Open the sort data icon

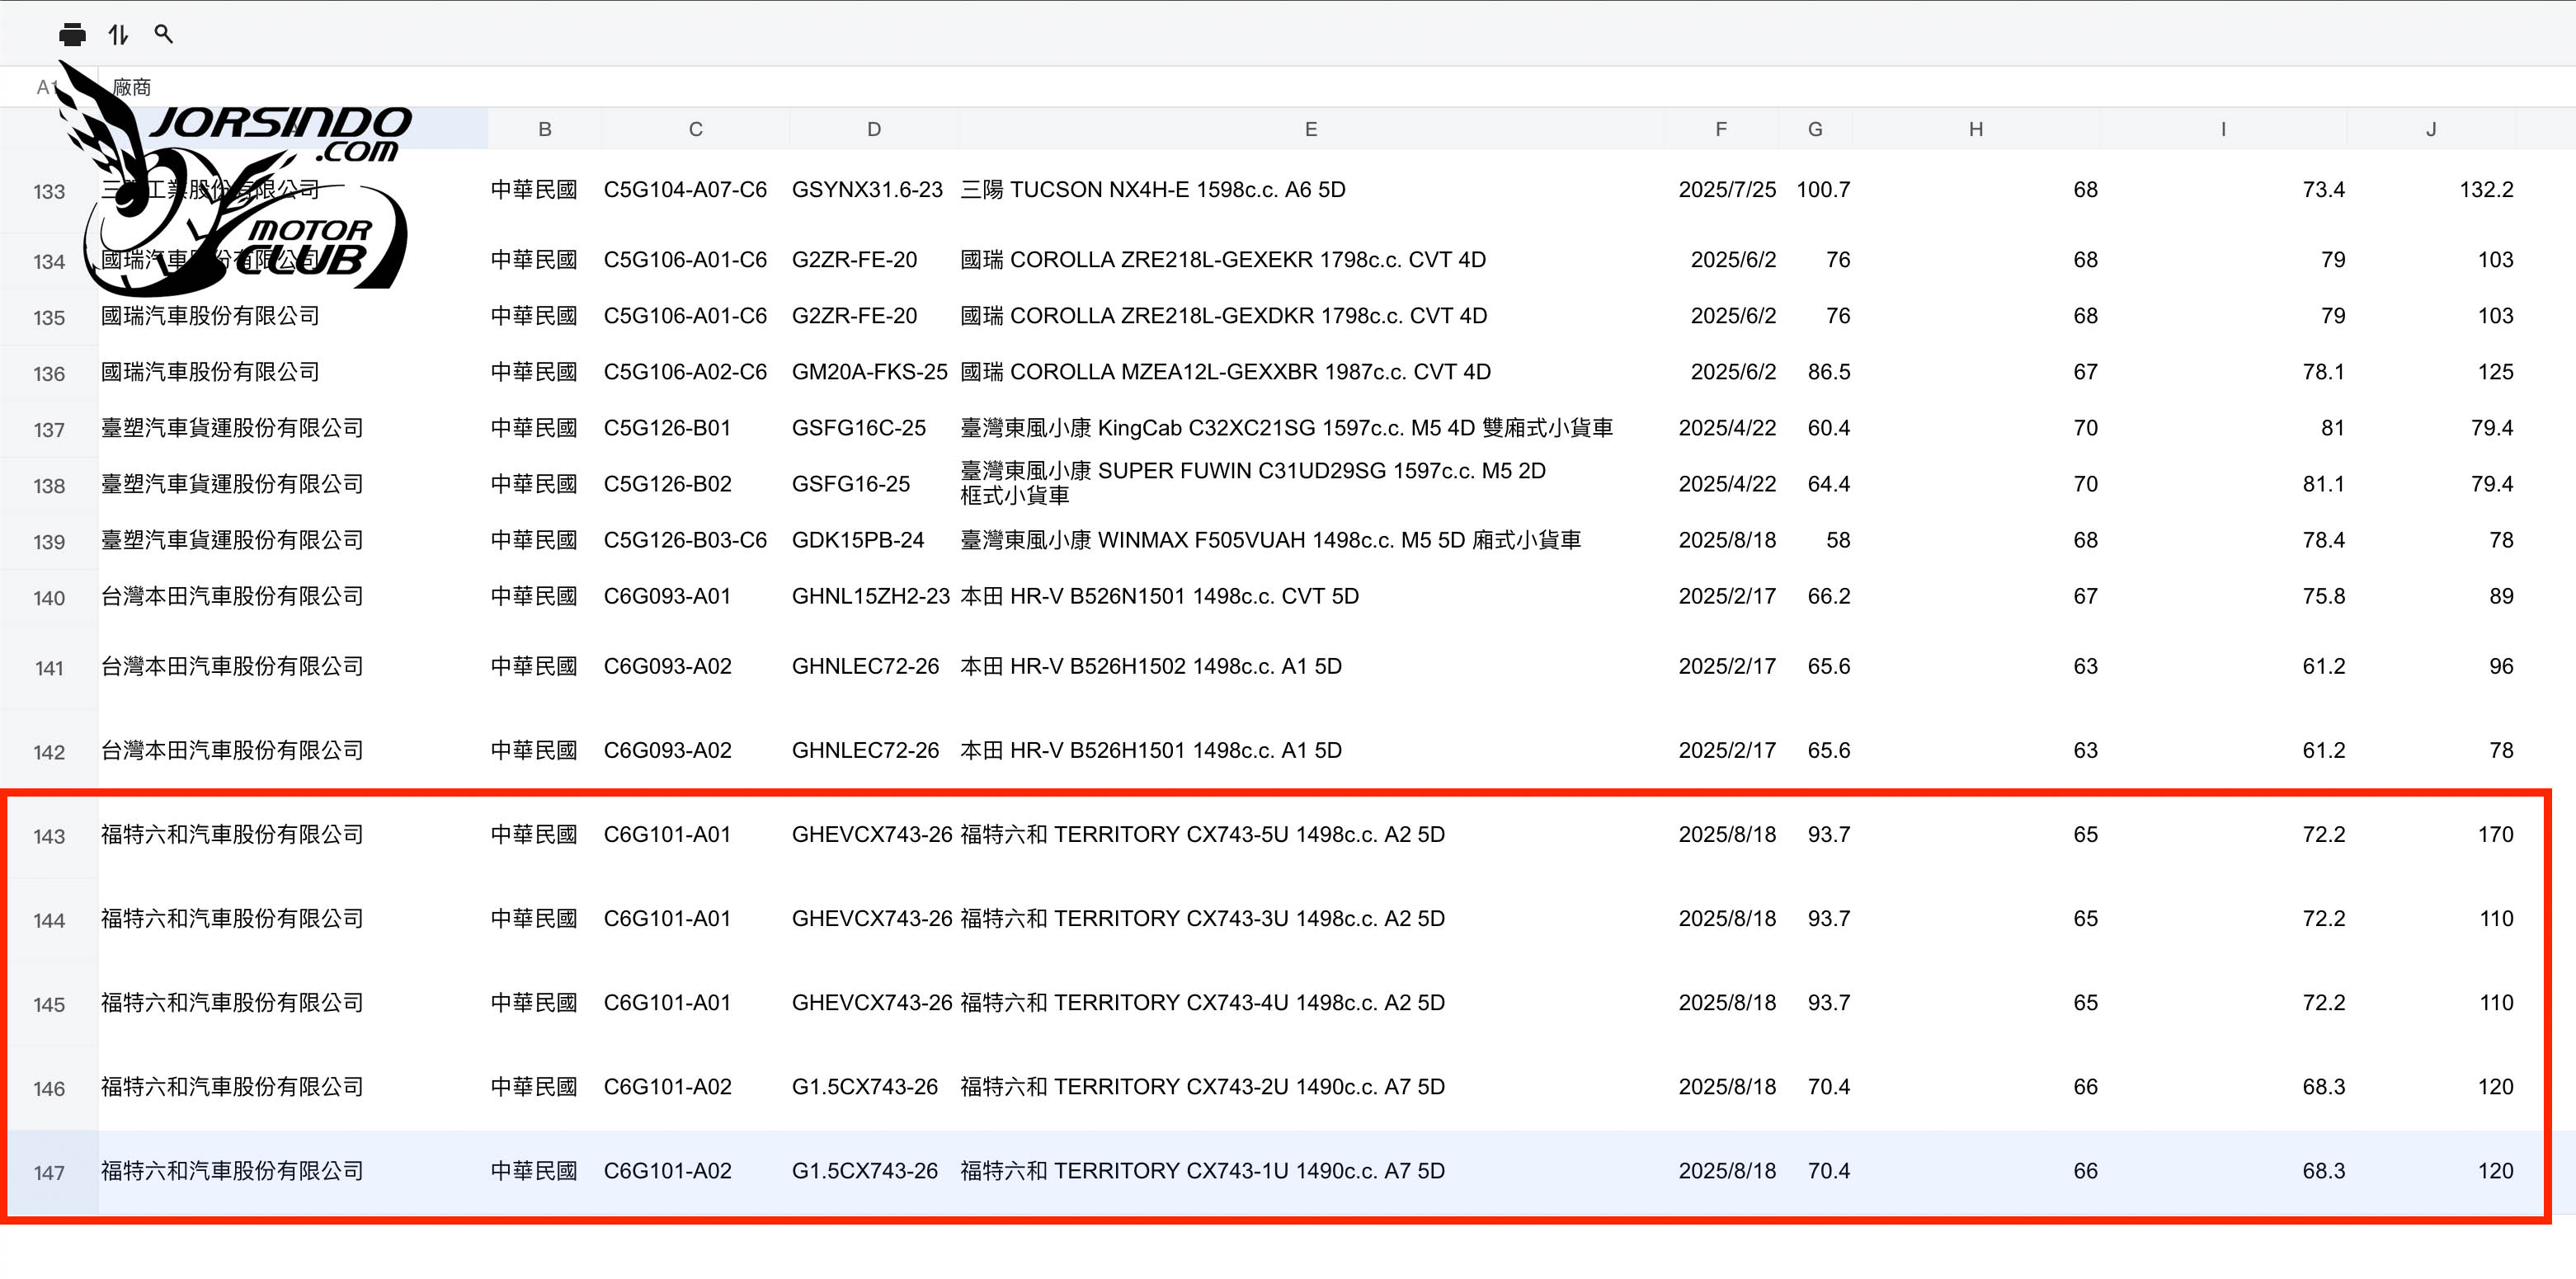[118, 35]
